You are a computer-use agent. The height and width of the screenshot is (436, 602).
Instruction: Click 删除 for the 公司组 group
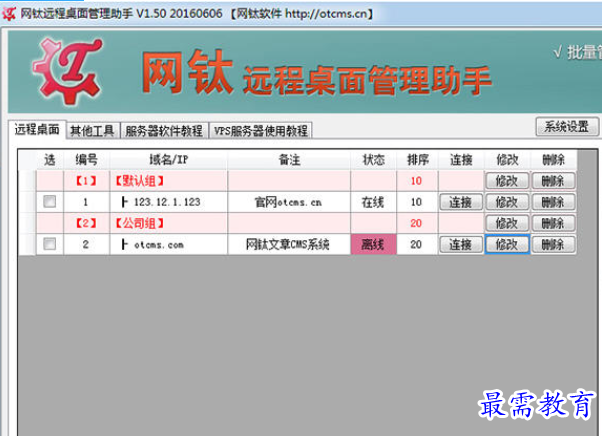[554, 223]
